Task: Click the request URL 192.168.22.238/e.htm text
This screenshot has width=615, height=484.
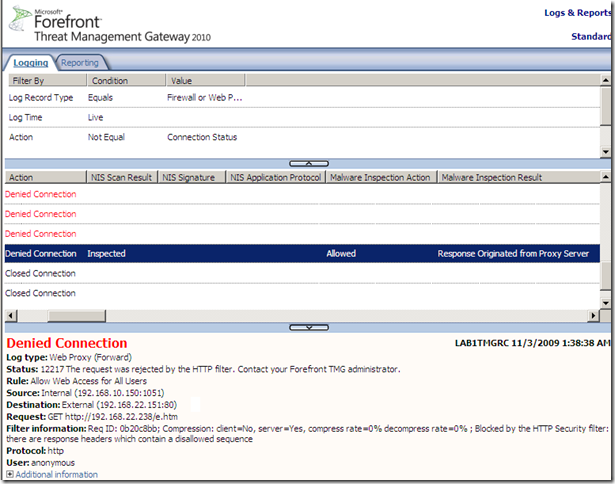Action: click(x=121, y=417)
